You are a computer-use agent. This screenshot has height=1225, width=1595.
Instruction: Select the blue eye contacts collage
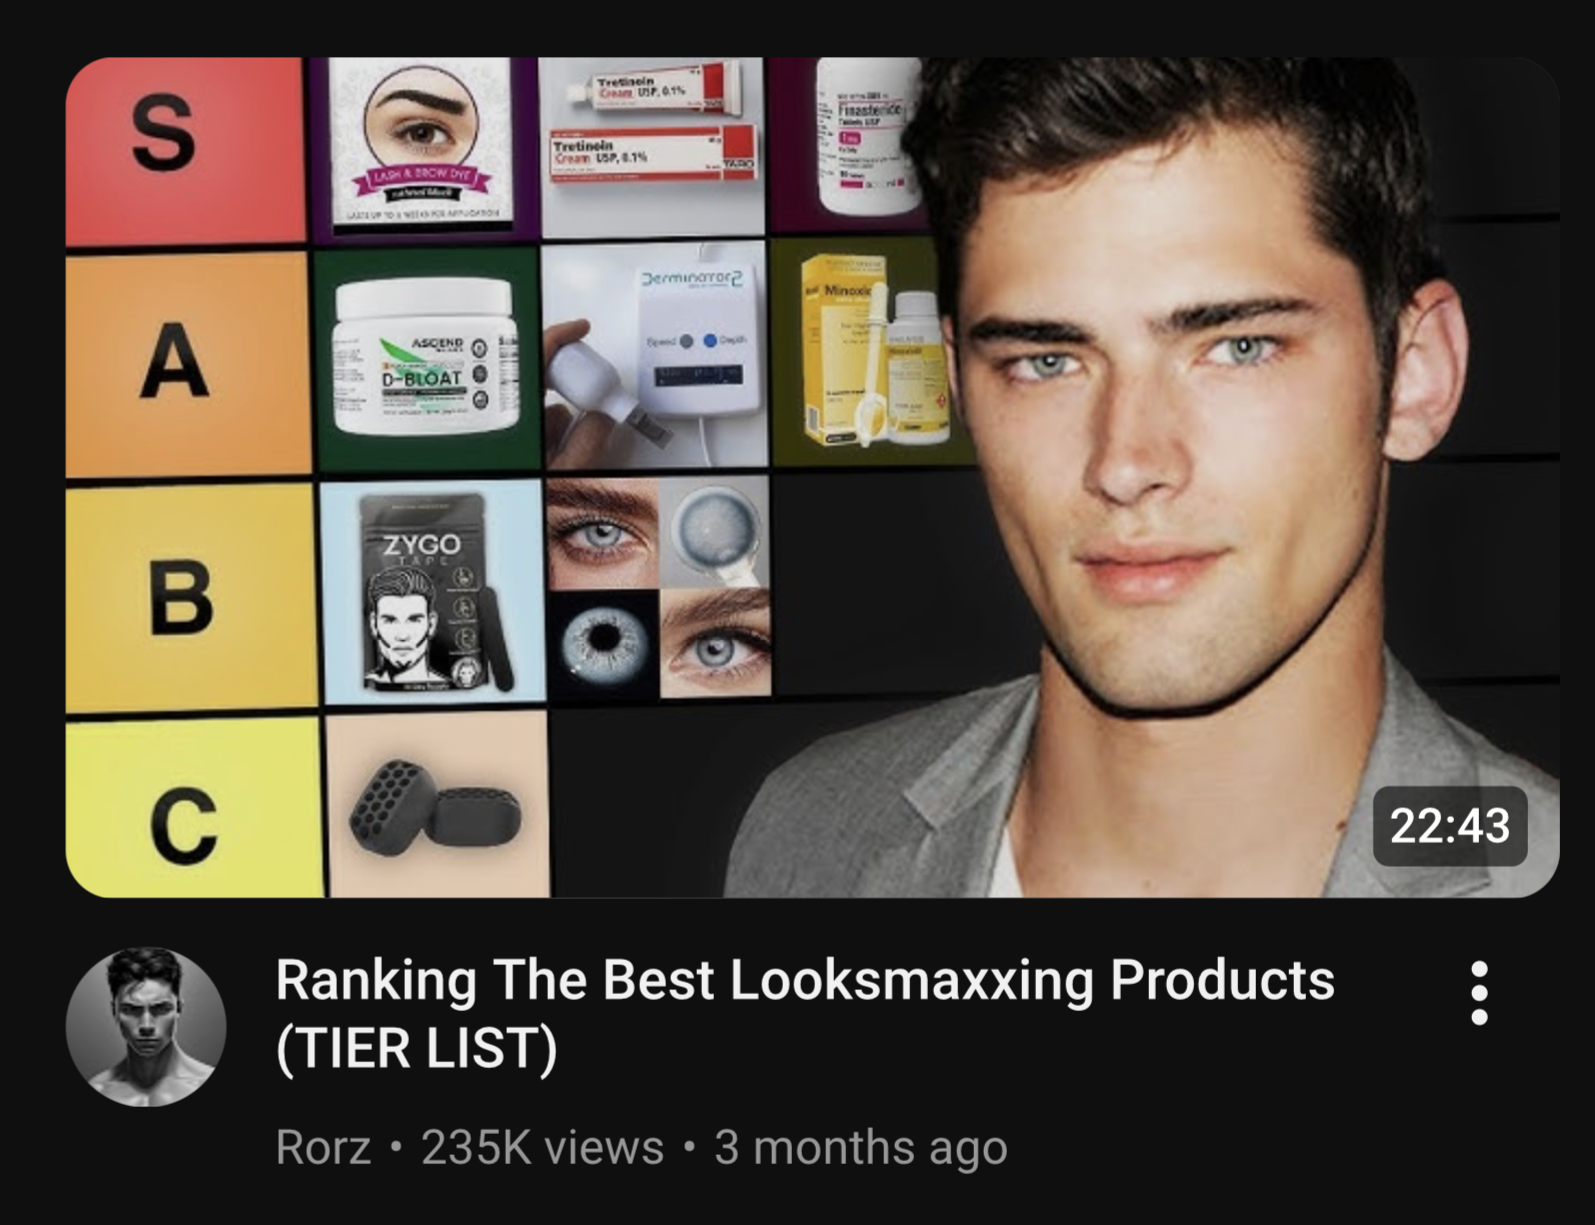coord(659,587)
